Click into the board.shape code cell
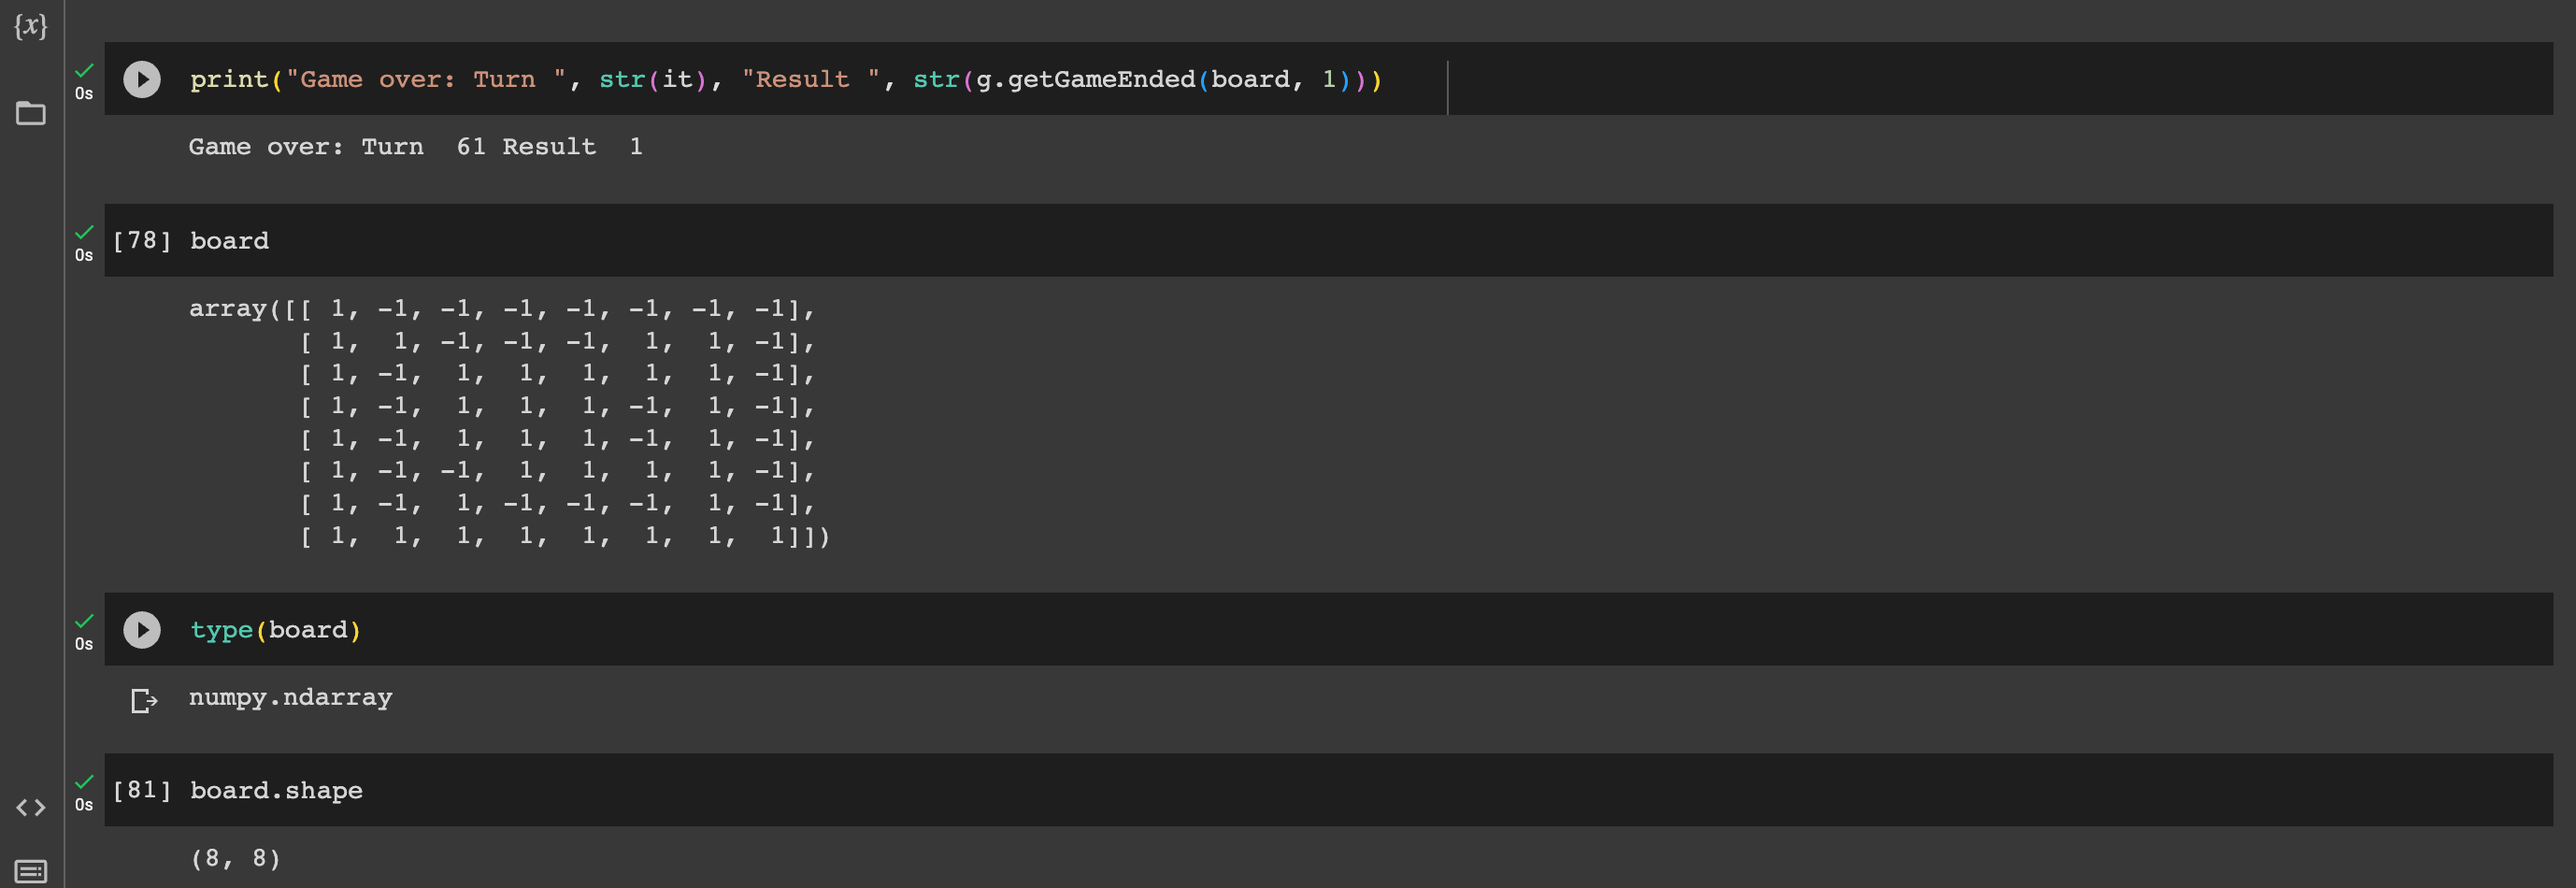2576x888 pixels. point(1328,791)
